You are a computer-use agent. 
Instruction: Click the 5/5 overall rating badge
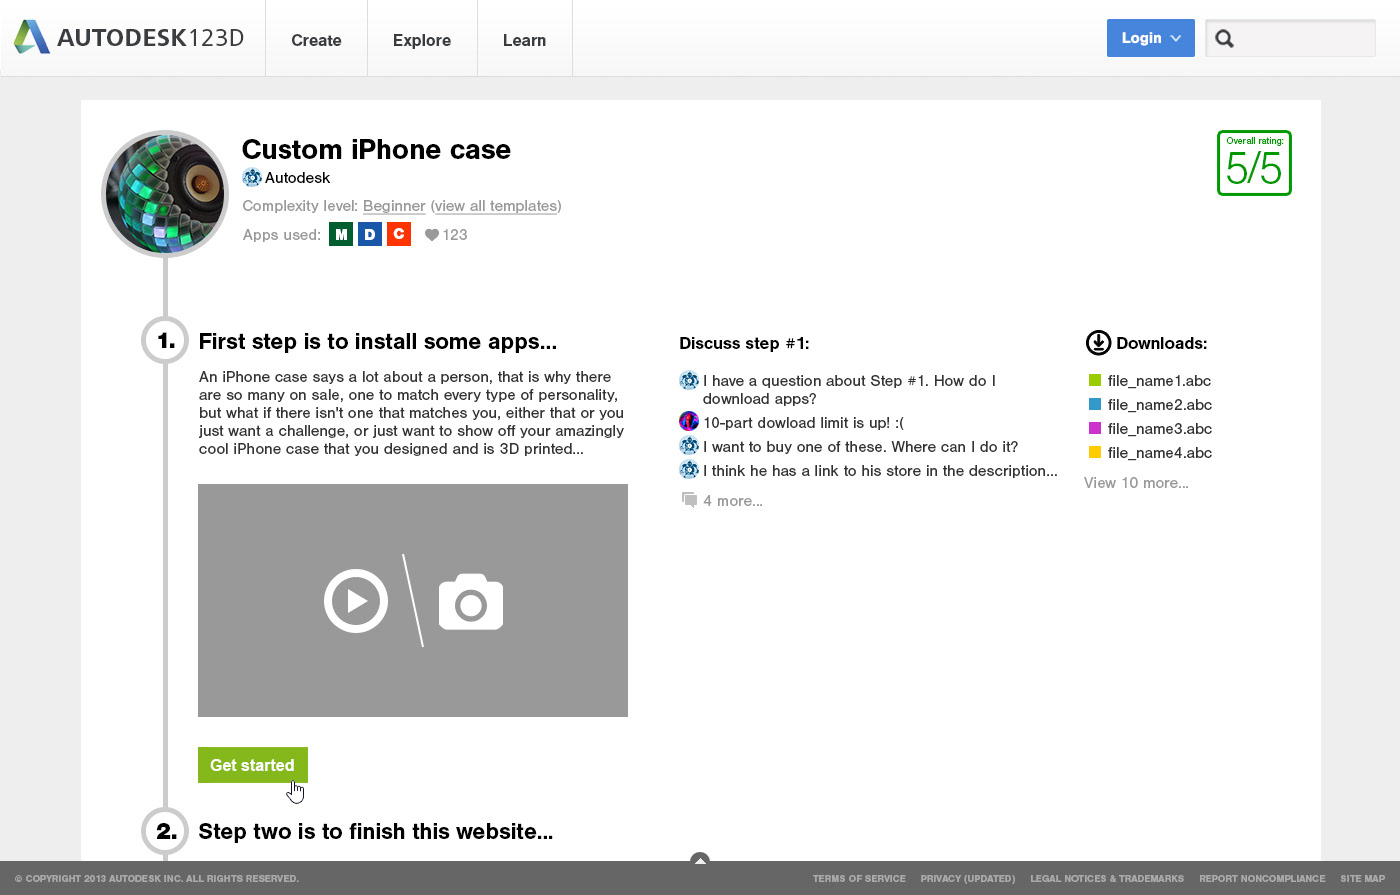click(1254, 163)
